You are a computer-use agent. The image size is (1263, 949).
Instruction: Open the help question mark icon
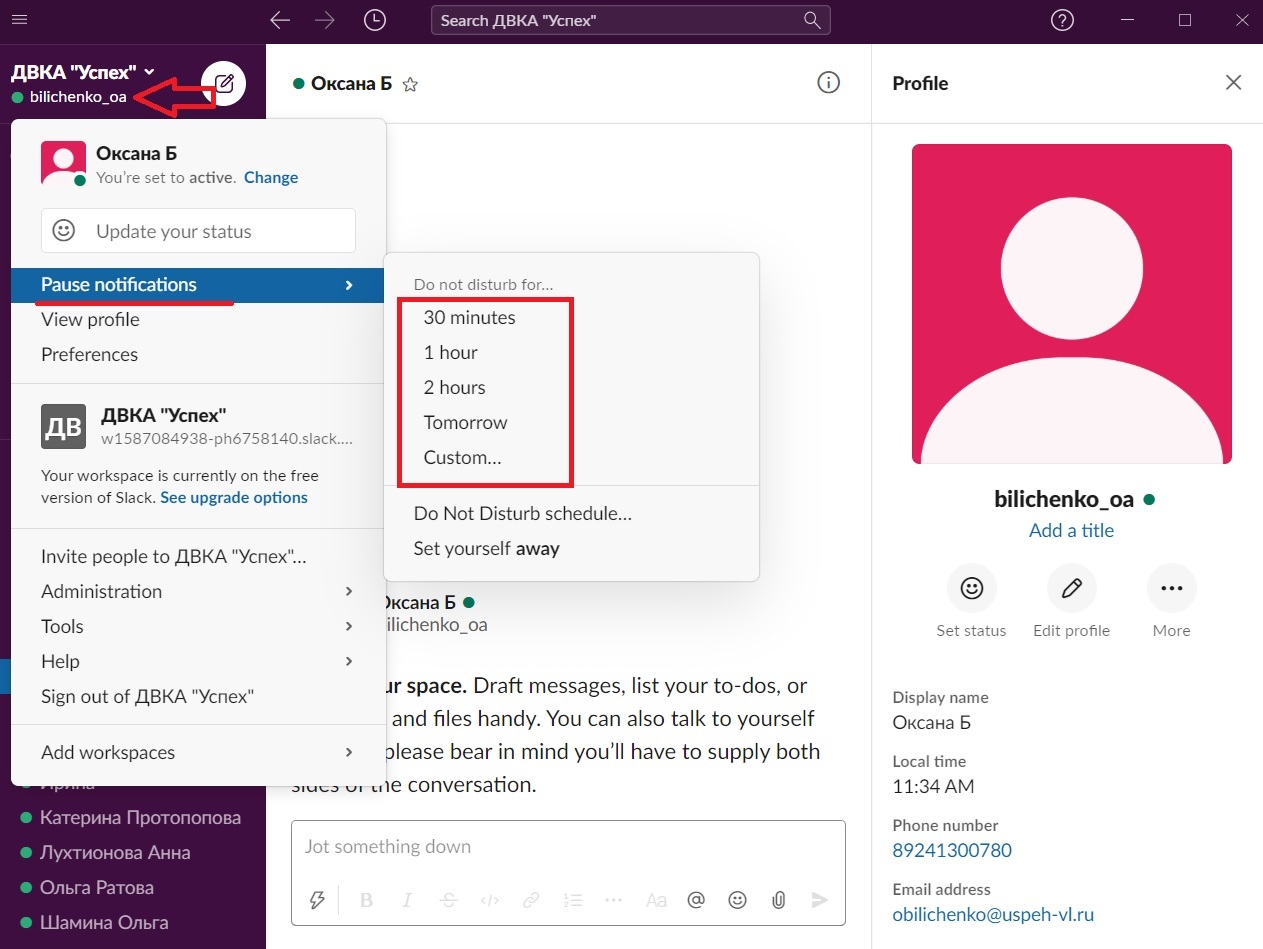[1063, 20]
